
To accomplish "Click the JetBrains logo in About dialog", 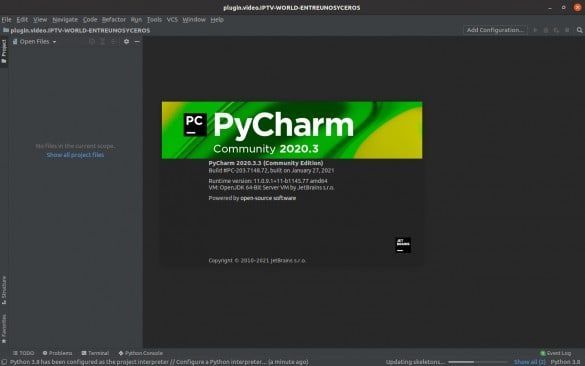I will [x=403, y=245].
